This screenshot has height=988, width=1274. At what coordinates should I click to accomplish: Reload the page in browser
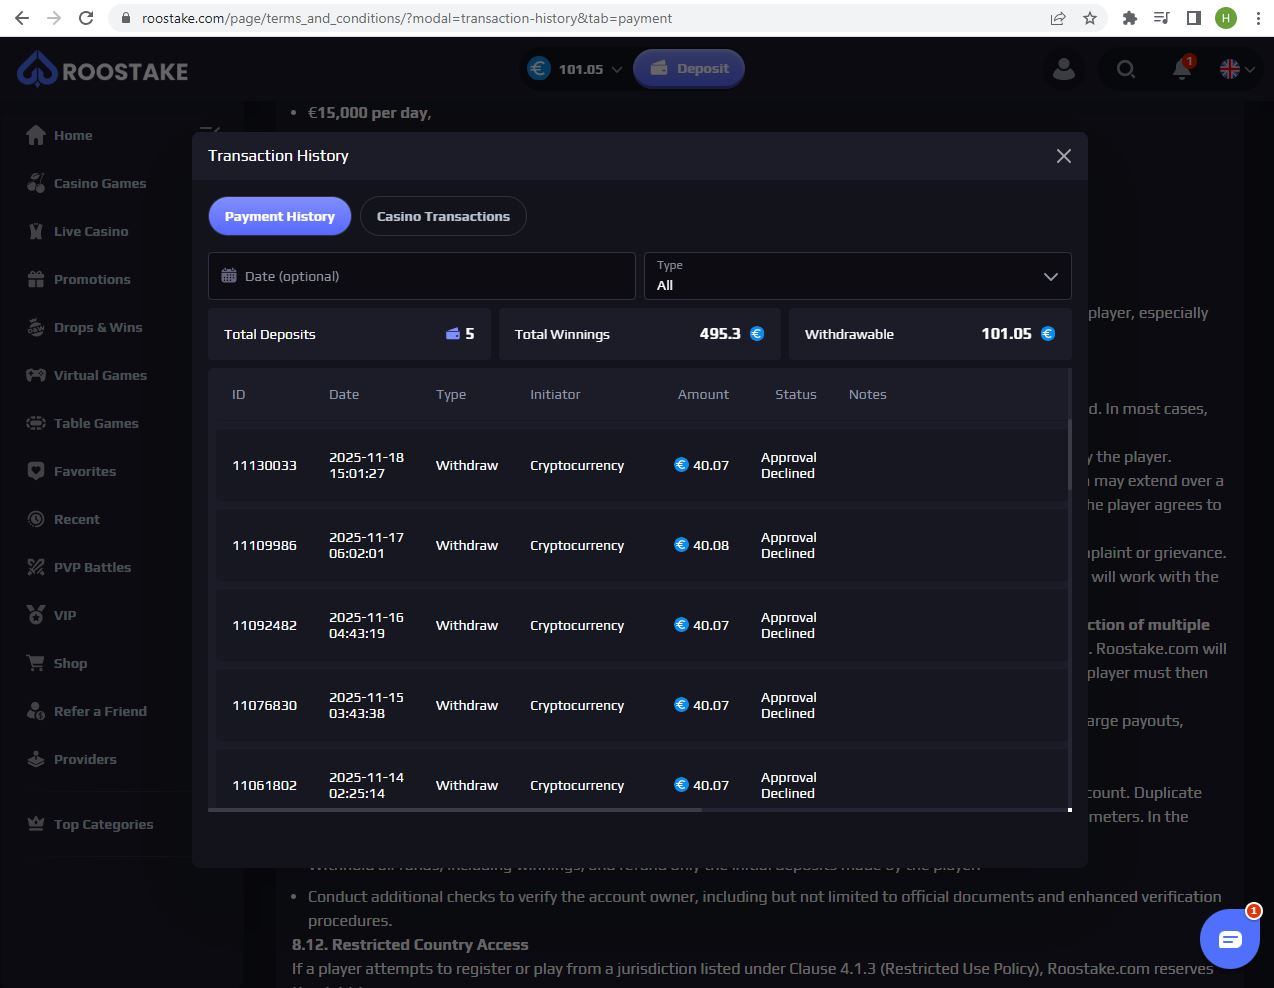[86, 18]
